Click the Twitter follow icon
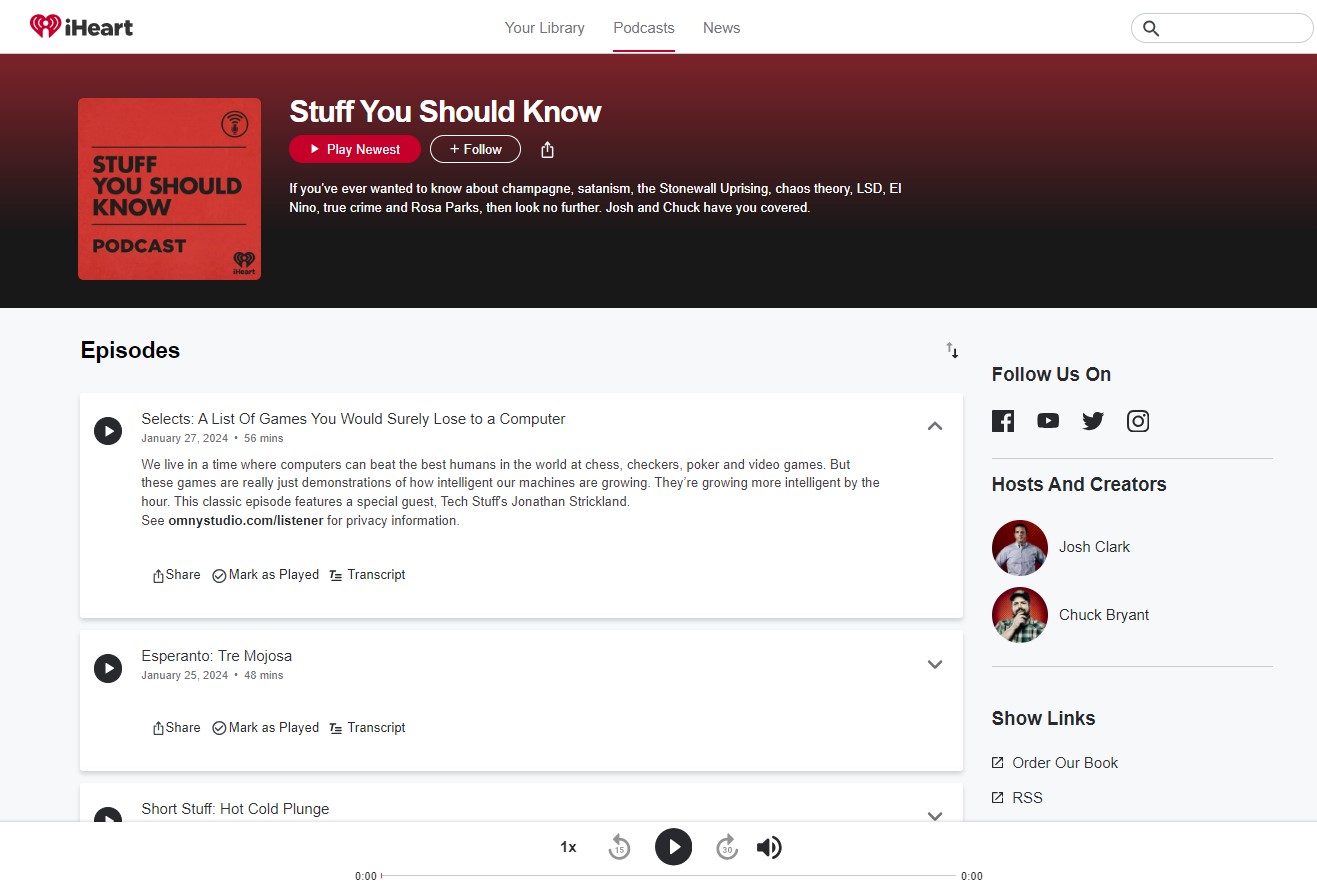This screenshot has height=888, width=1317. 1092,421
